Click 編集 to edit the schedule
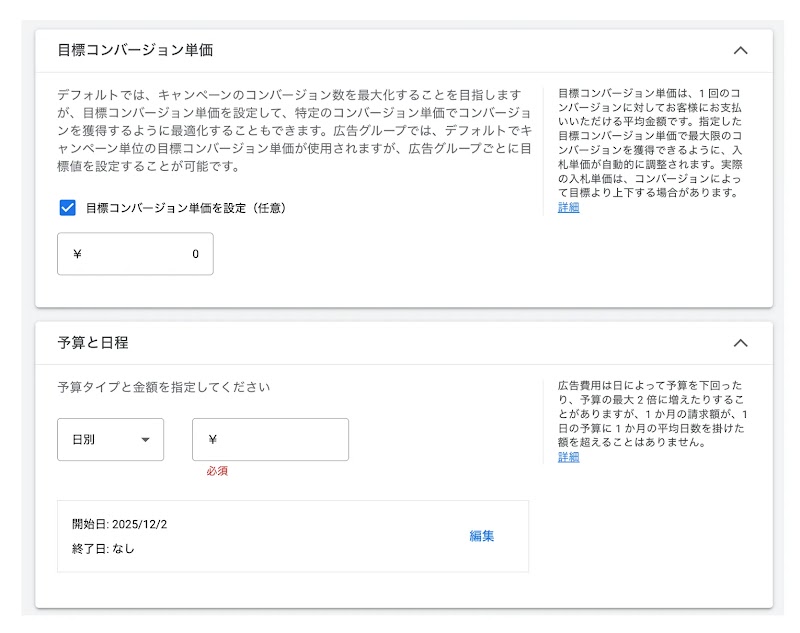The image size is (800, 633). coord(482,537)
